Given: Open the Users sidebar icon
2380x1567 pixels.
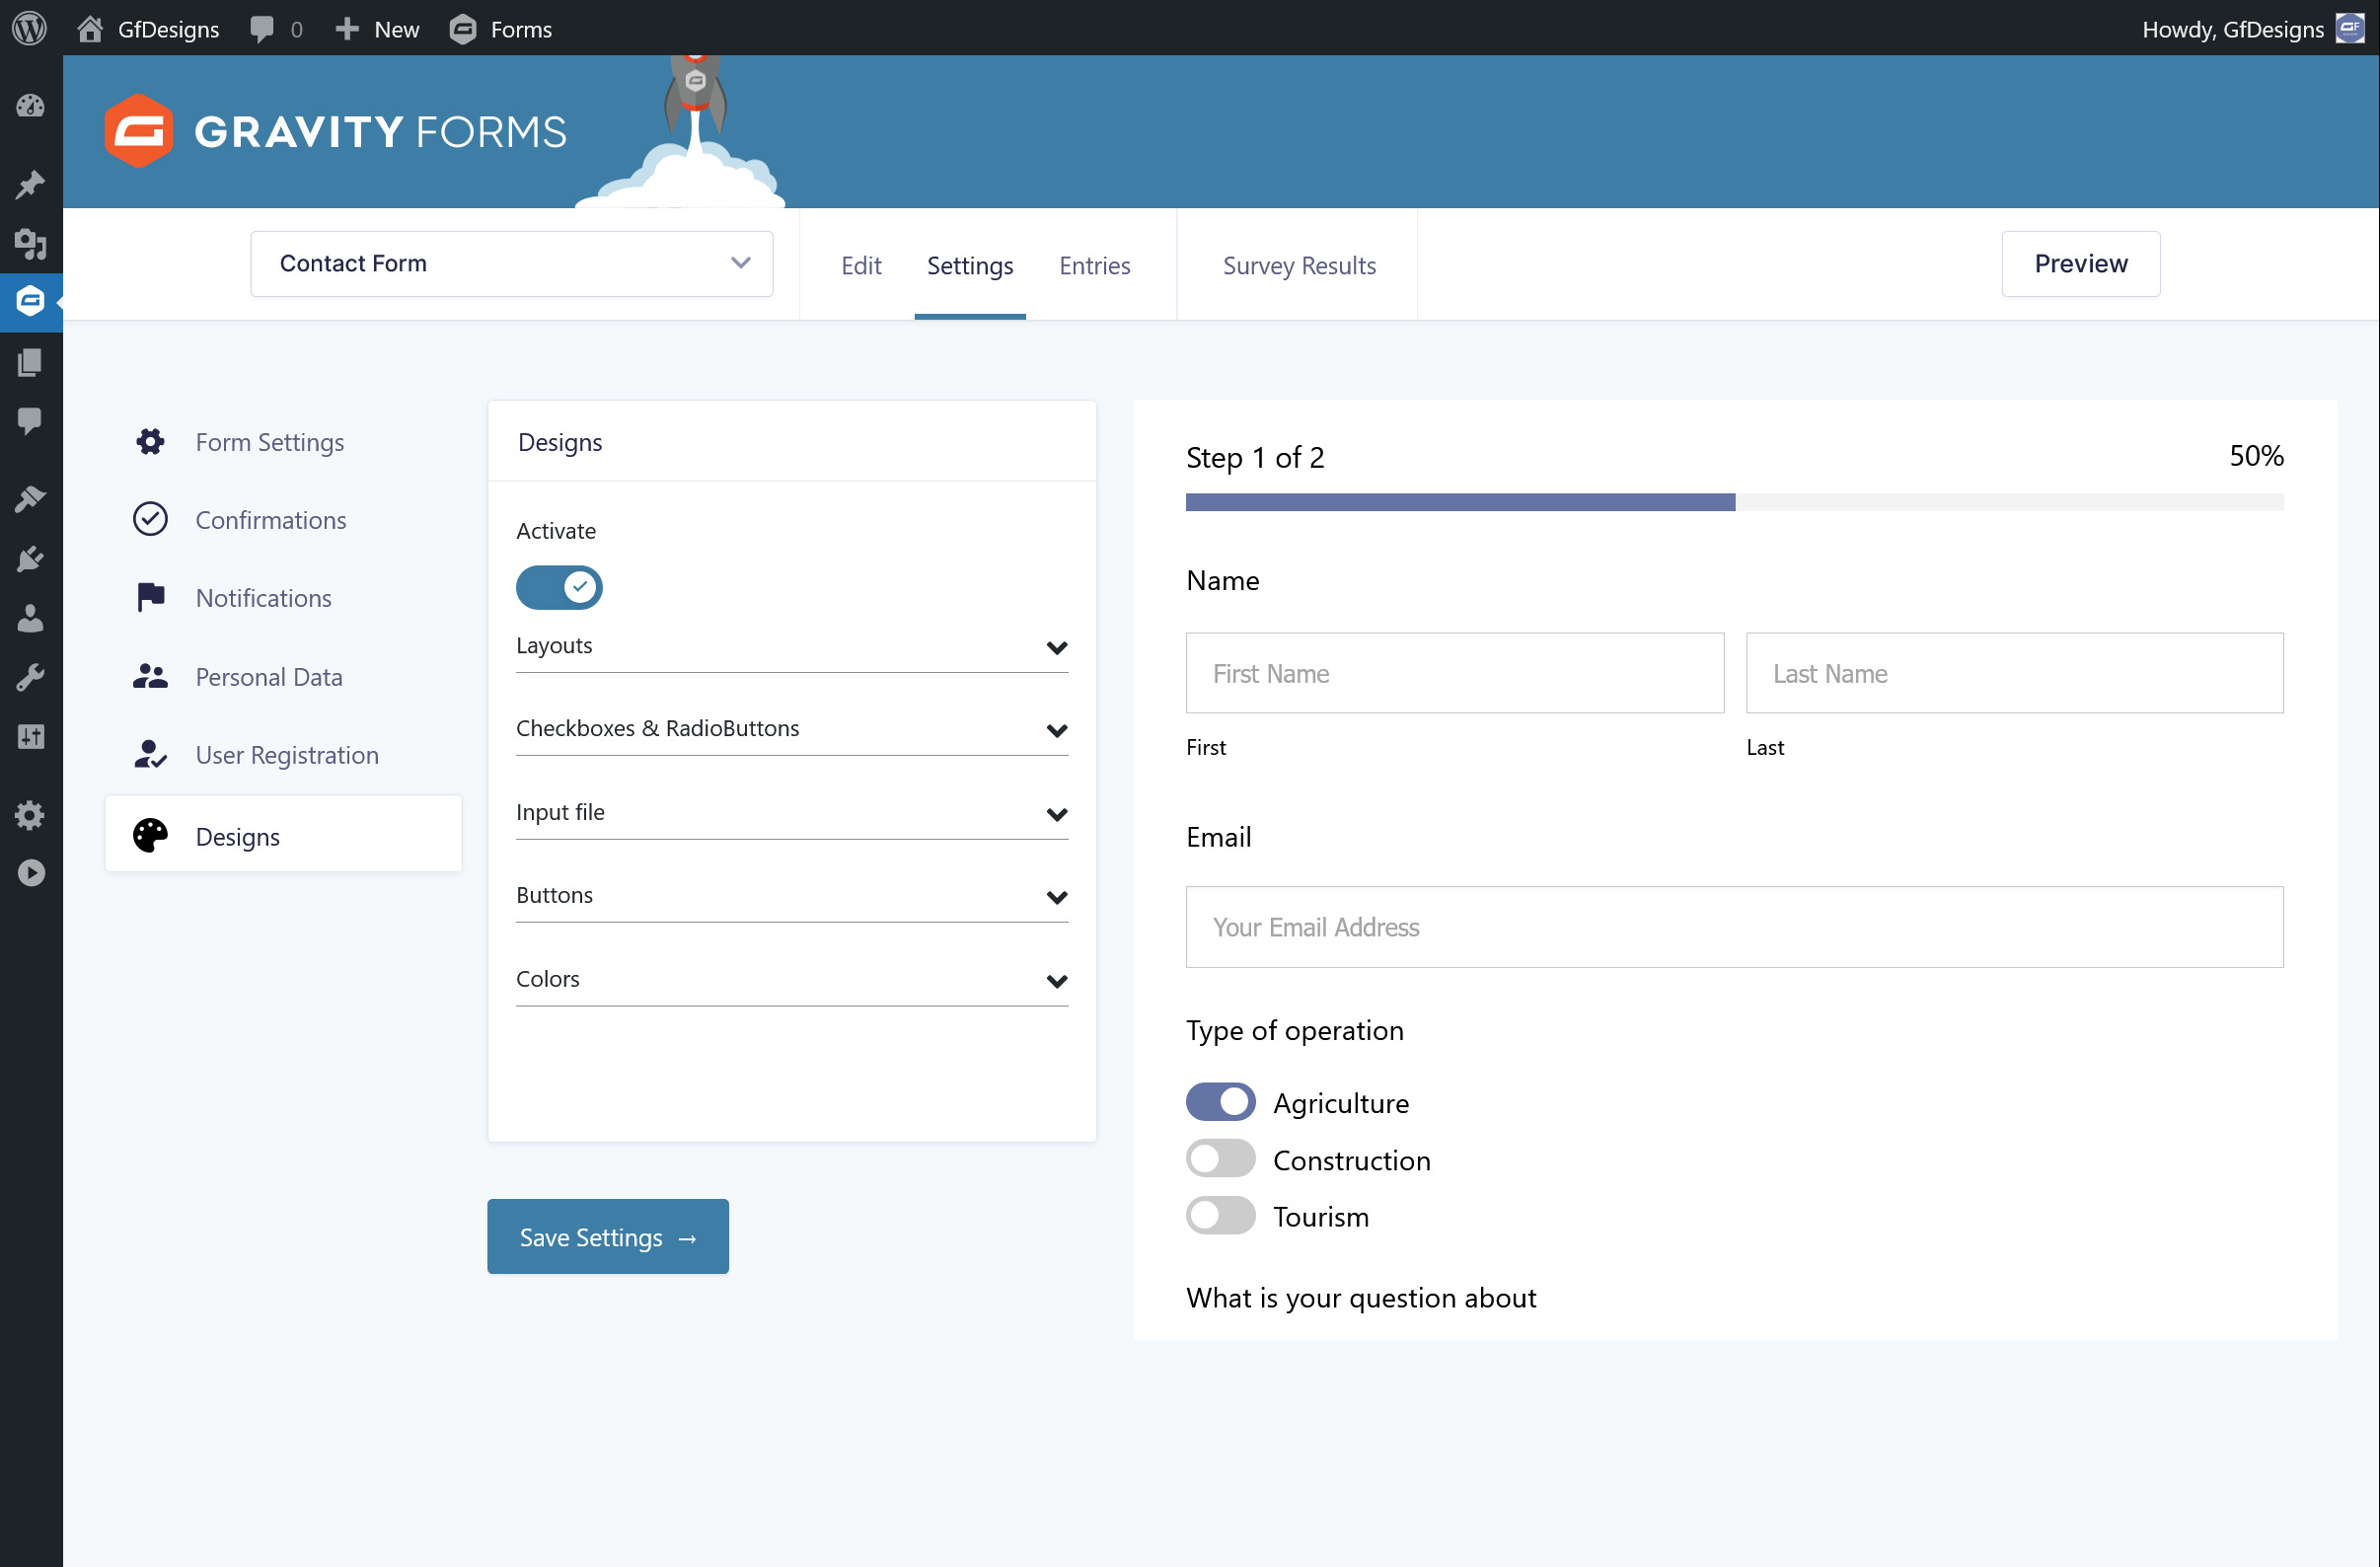Looking at the screenshot, I should [31, 619].
